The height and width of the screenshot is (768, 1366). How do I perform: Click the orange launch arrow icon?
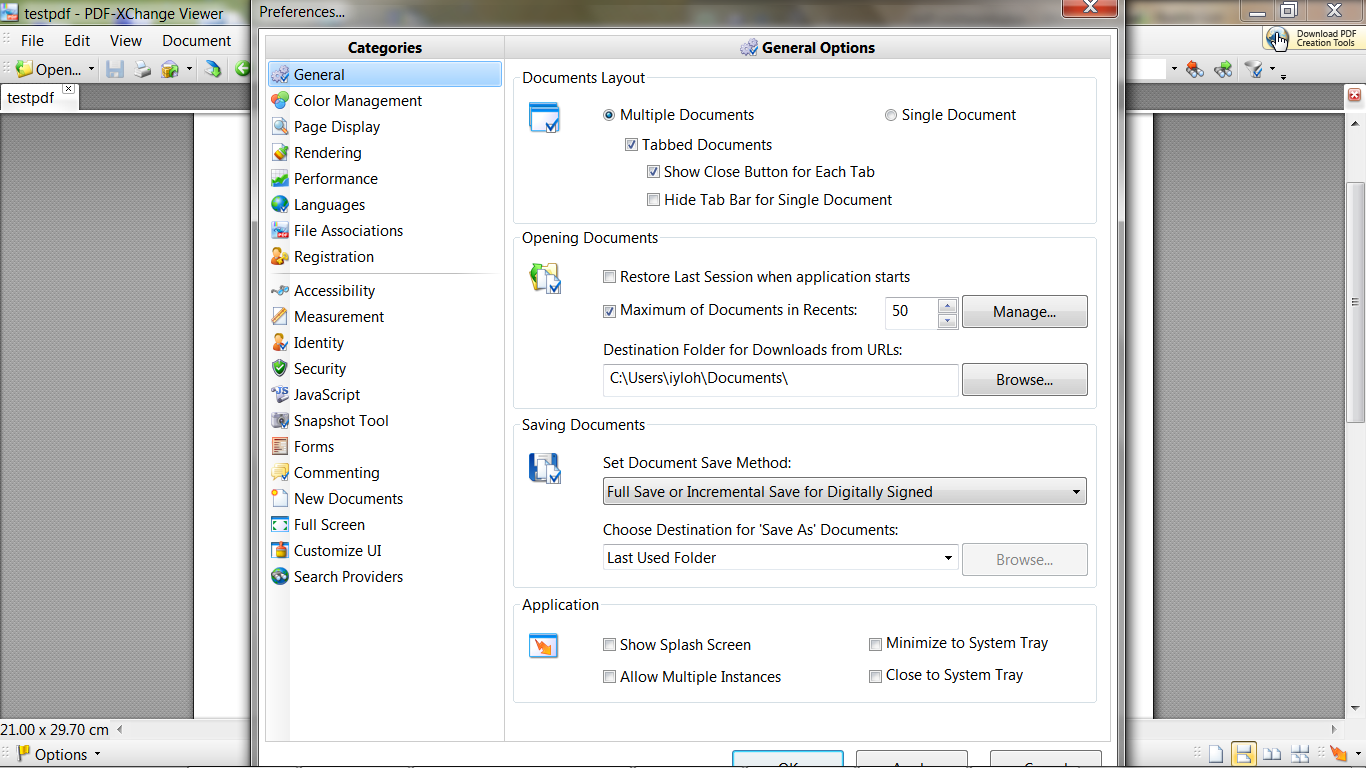click(x=1337, y=754)
